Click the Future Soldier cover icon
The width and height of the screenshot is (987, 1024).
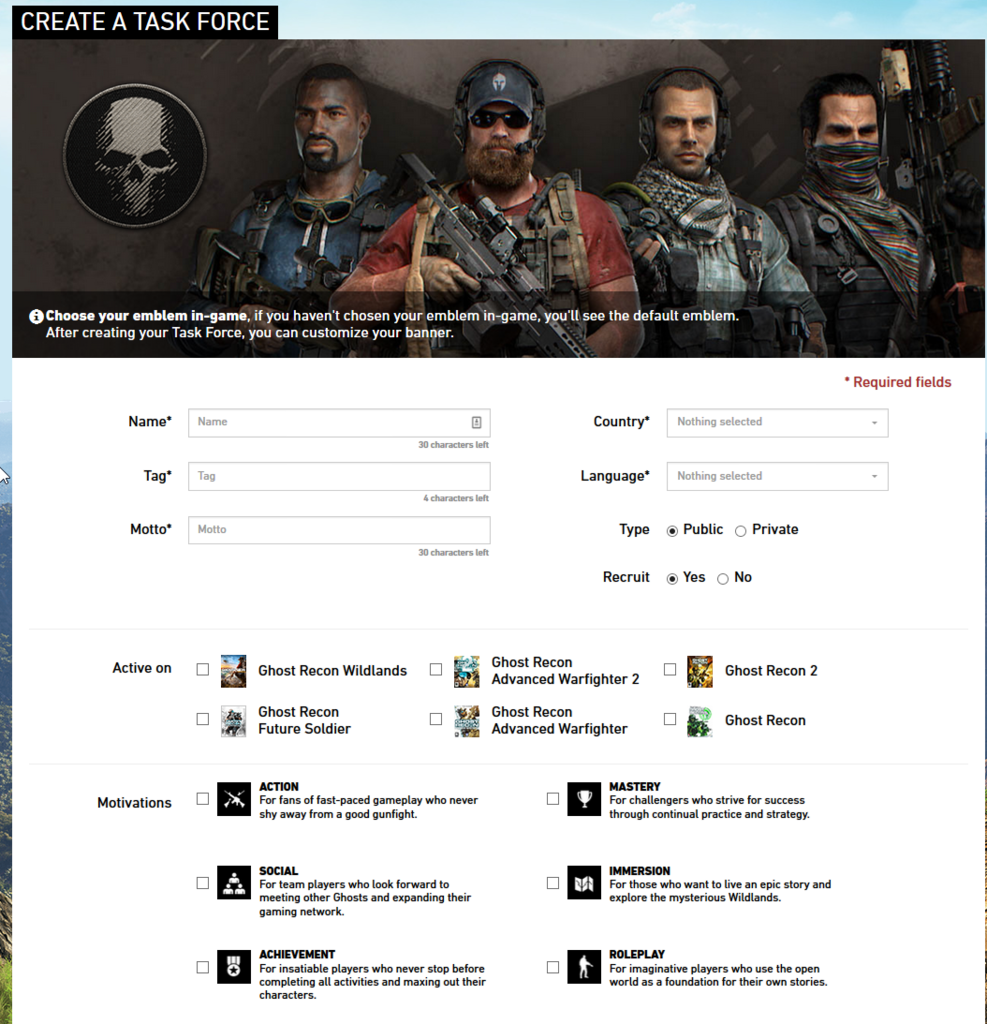pyautogui.click(x=233, y=721)
